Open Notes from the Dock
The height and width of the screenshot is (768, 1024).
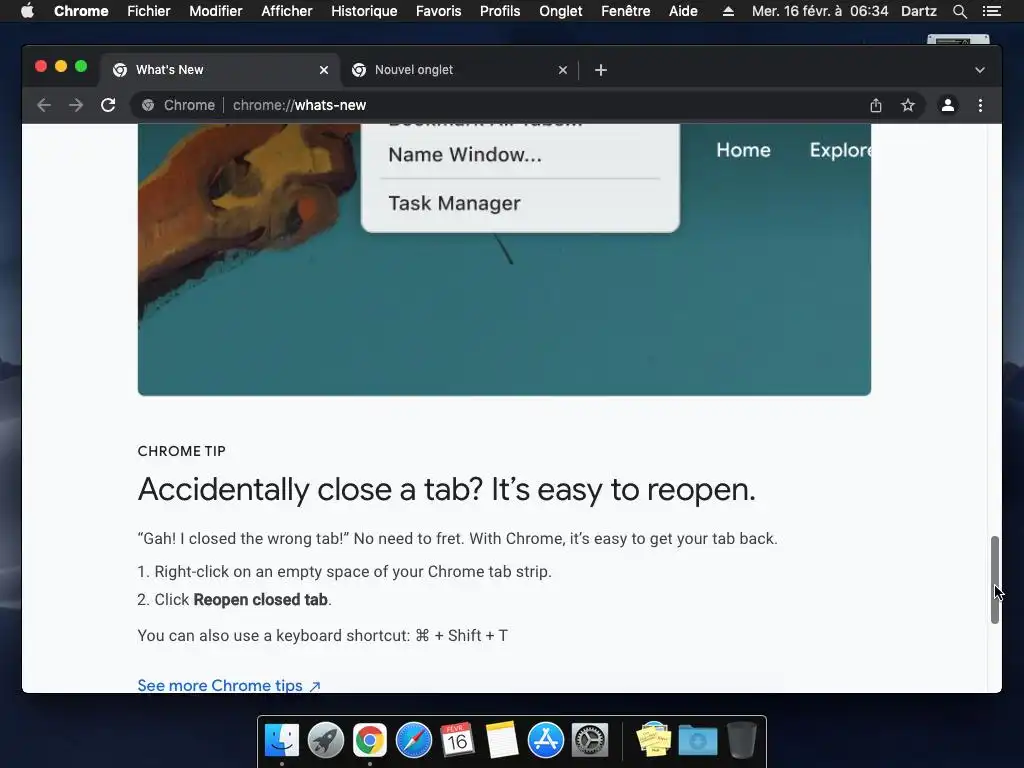click(x=502, y=741)
